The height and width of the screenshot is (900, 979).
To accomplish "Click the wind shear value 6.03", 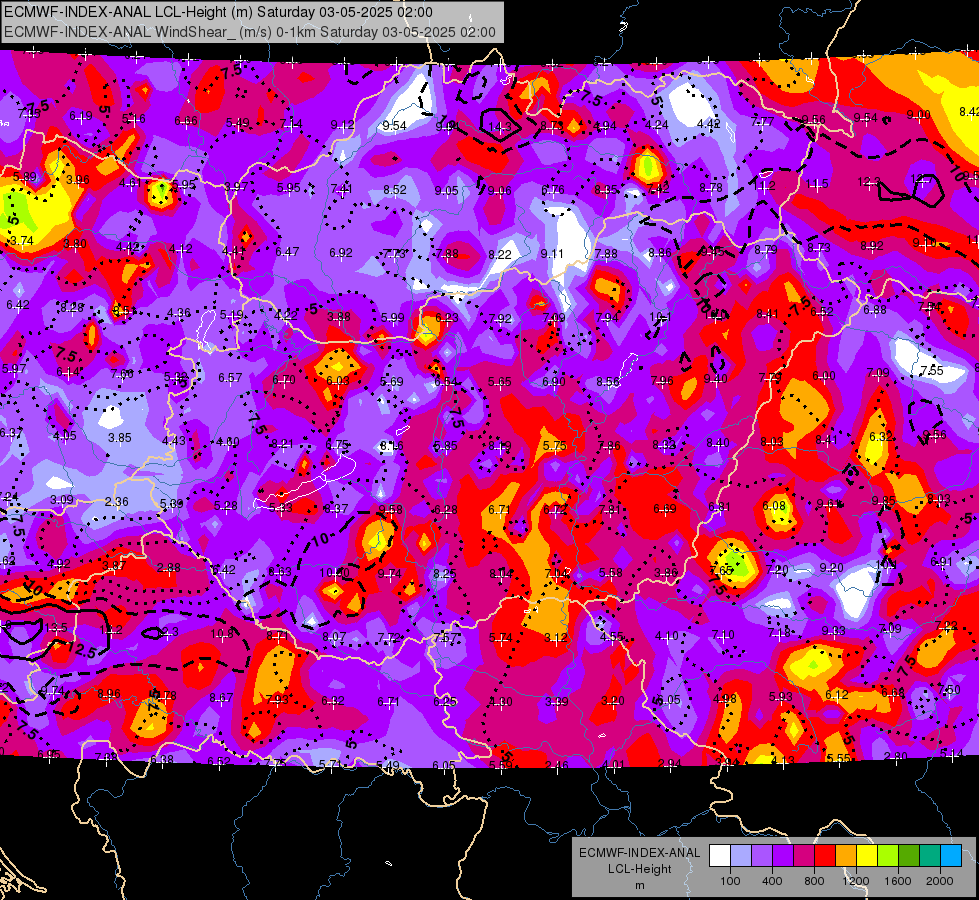I will click(x=338, y=380).
